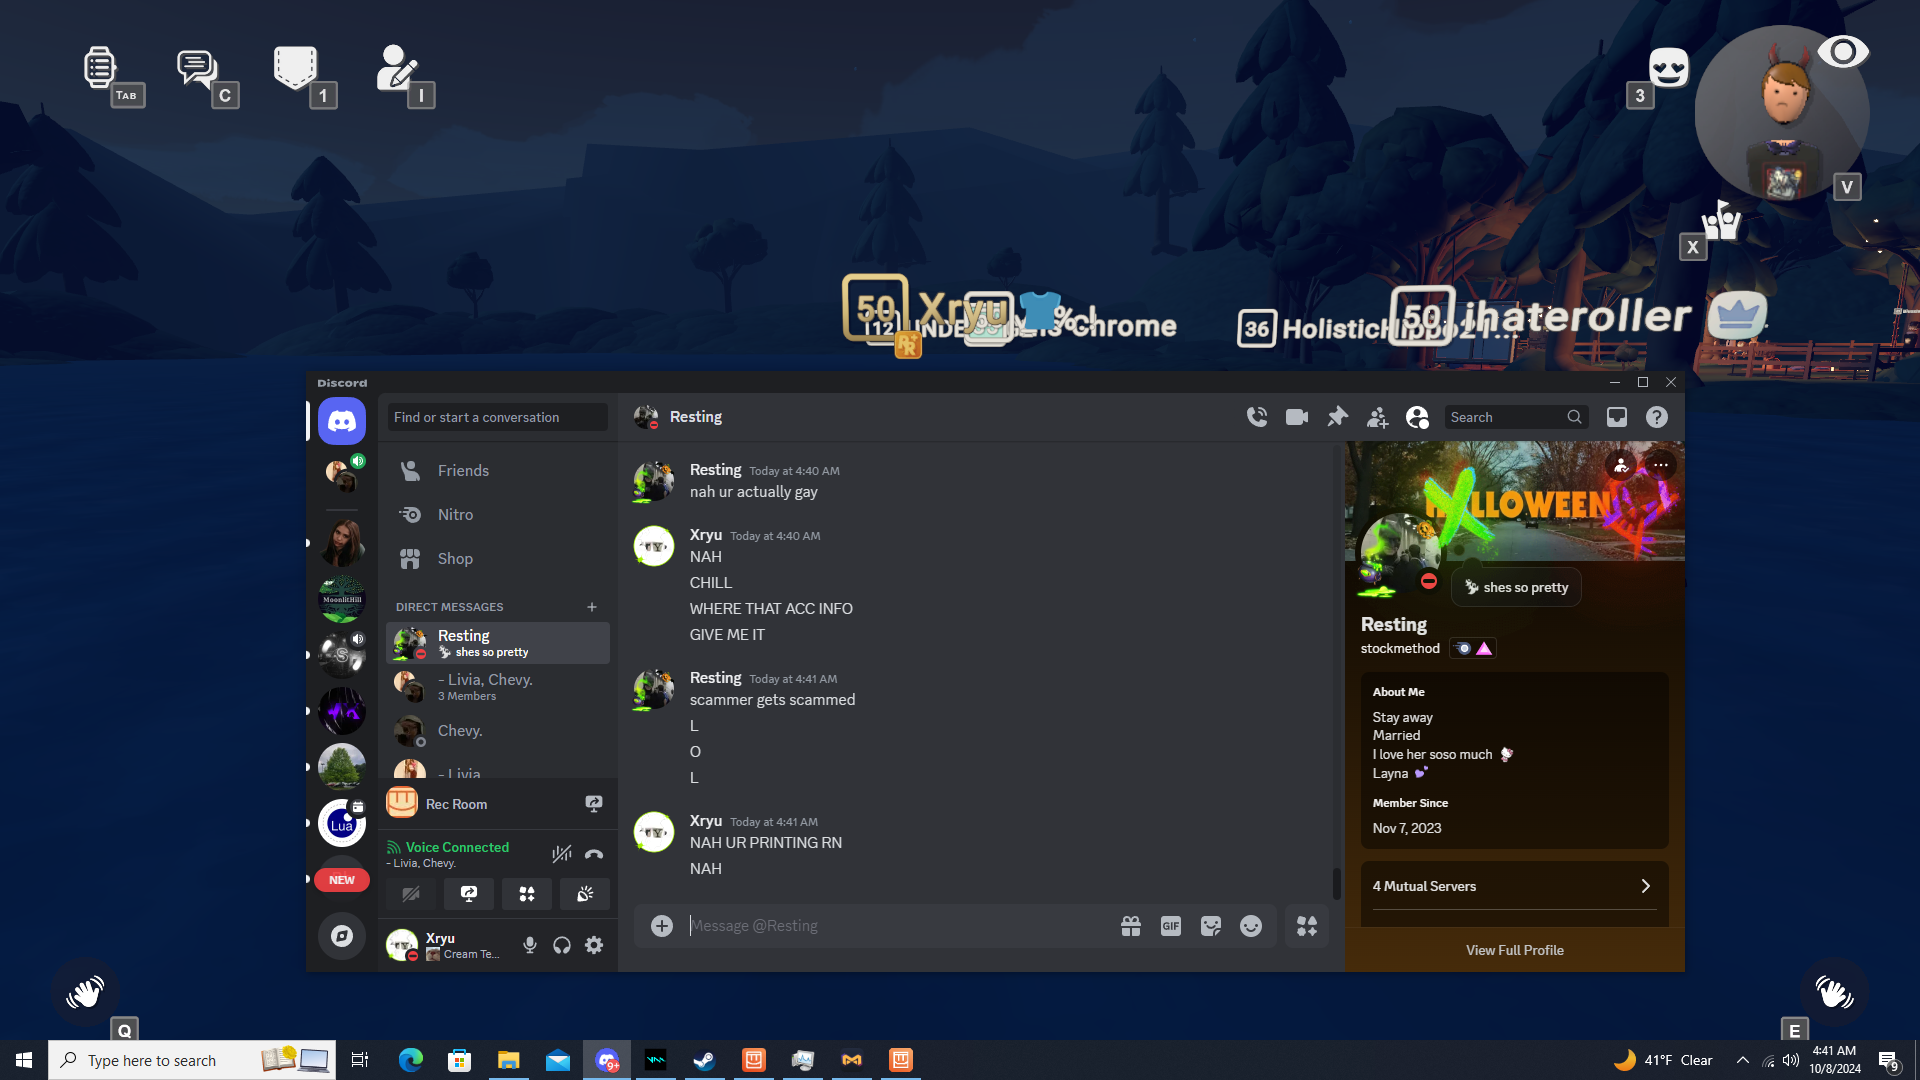Open the profile more options menu

point(1660,465)
